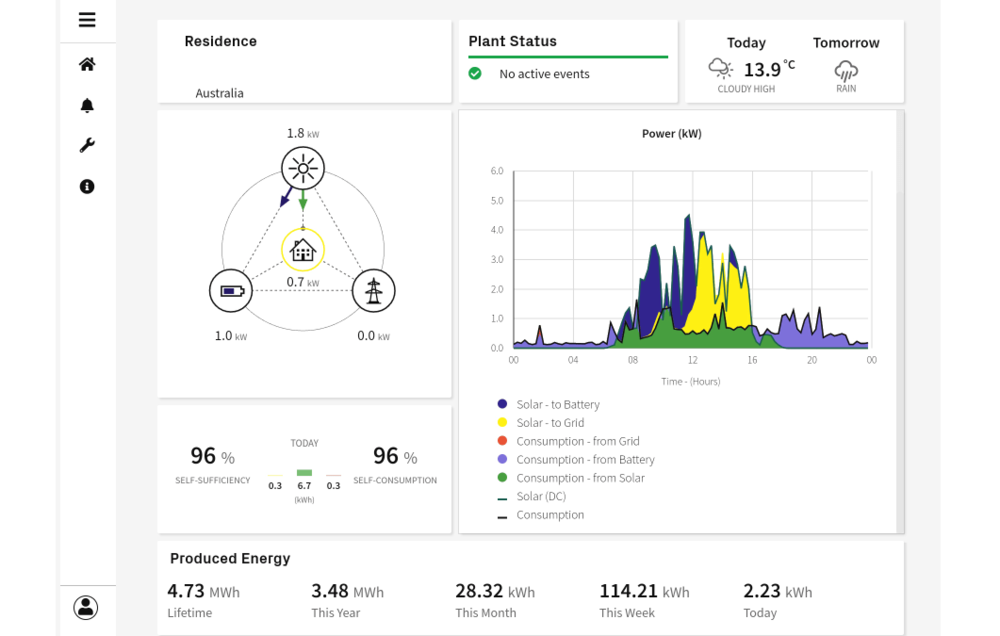
Task: Open the navigation hamburger menu
Action: click(x=87, y=20)
